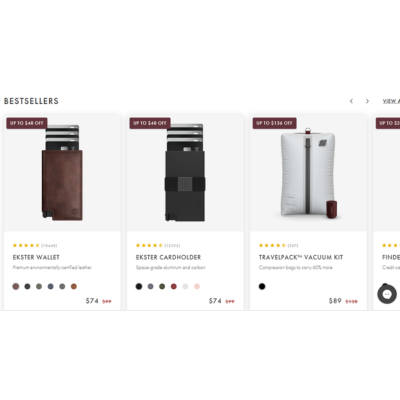400x400 pixels.
Task: Open Ekster Cardholder product image
Action: pos(185,173)
